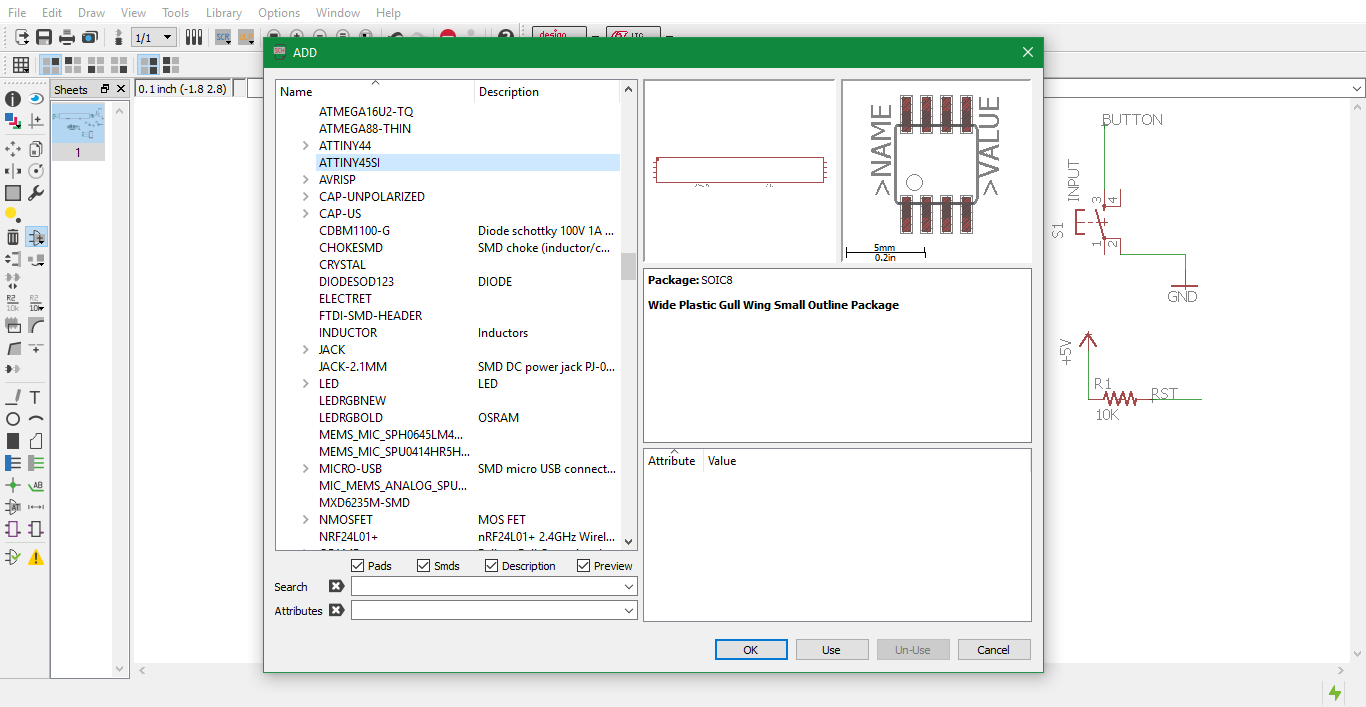Open the Attributes dropdown arrow

point(628,610)
